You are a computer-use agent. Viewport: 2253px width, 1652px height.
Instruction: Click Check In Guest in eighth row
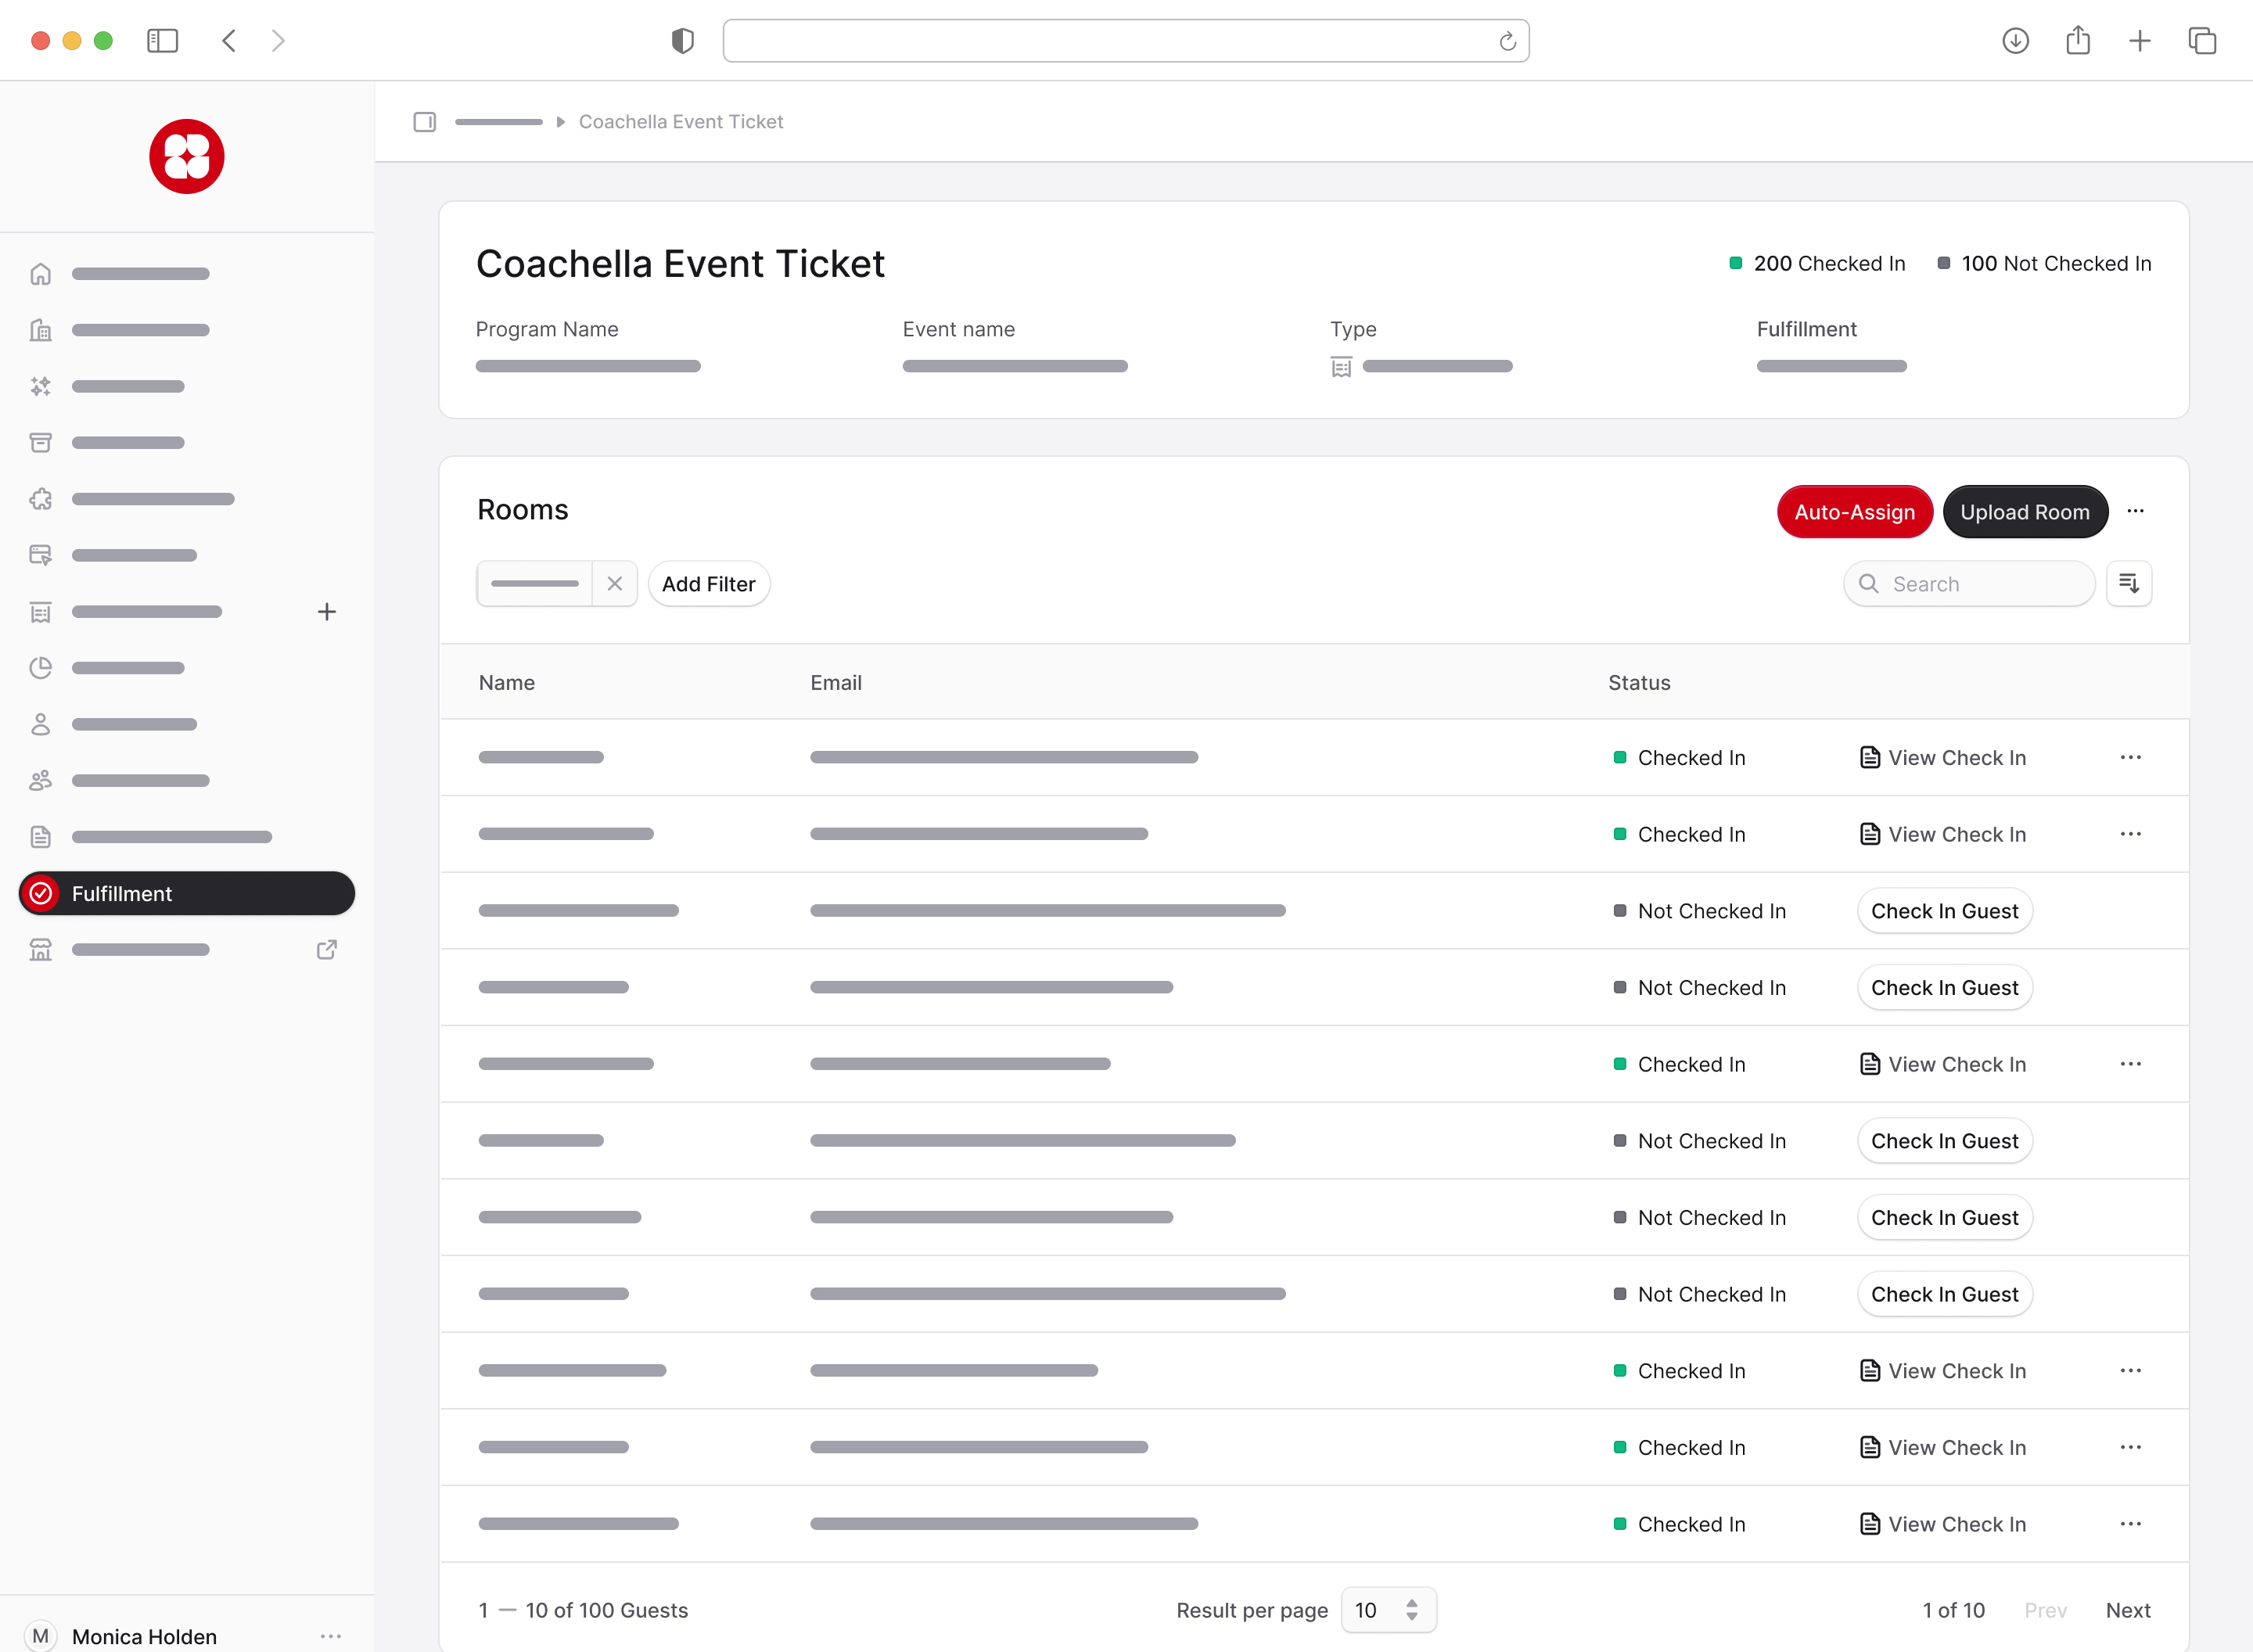pyautogui.click(x=1945, y=1294)
